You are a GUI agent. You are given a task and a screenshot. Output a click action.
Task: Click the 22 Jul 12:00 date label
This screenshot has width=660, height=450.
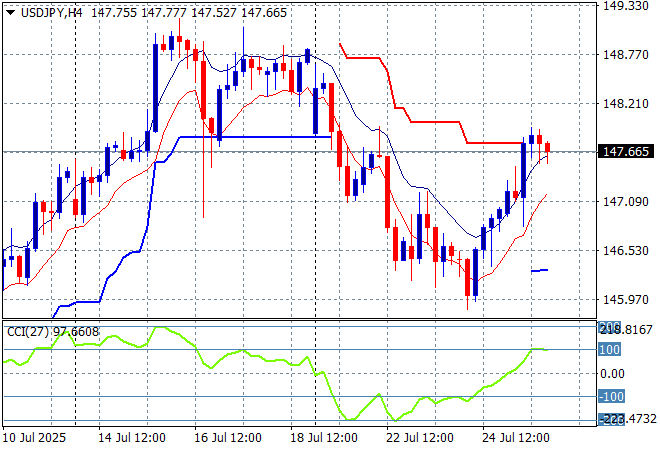pyautogui.click(x=420, y=438)
